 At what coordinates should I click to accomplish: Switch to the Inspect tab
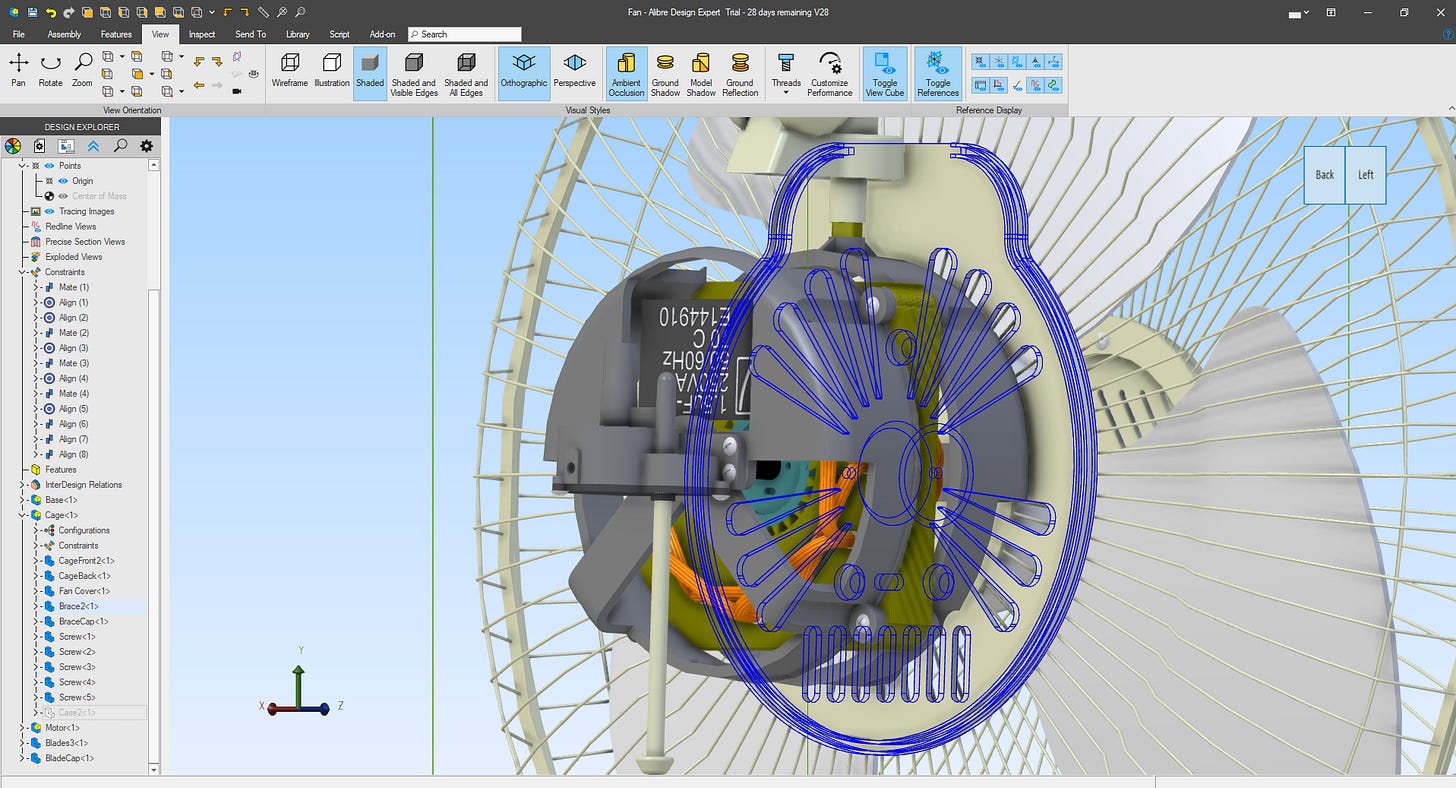click(202, 34)
